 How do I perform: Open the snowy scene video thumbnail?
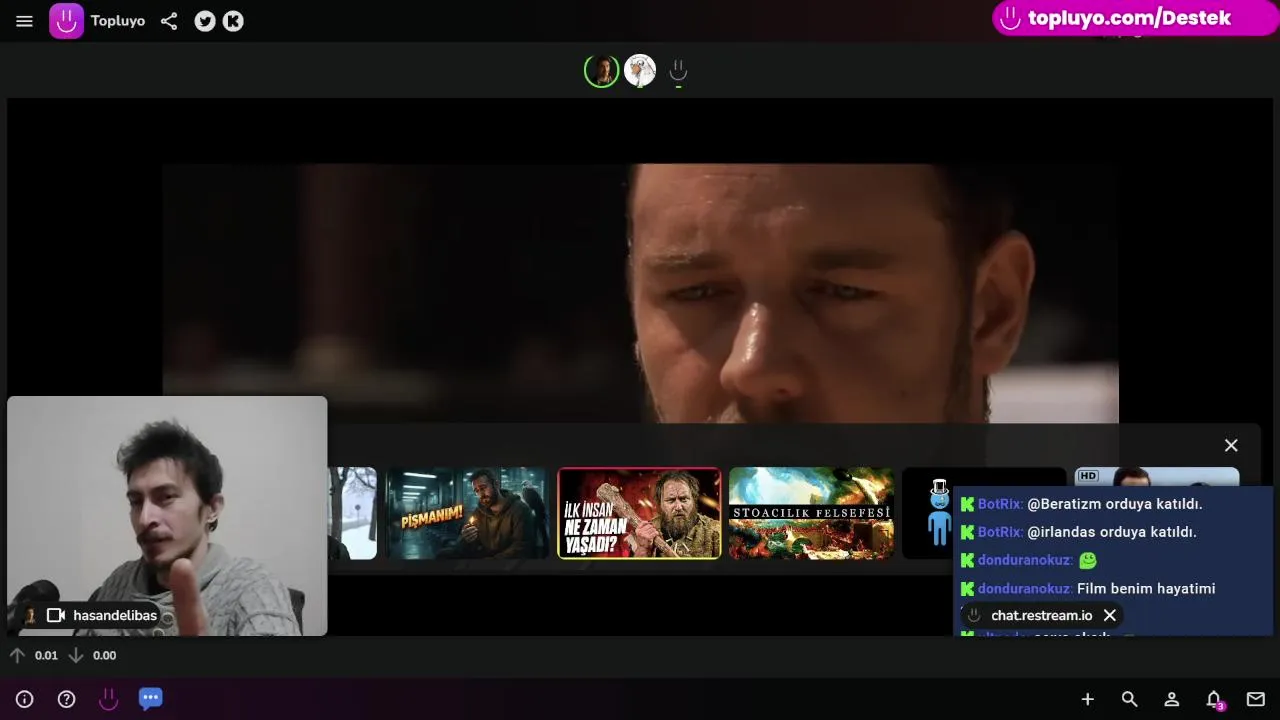[353, 513]
